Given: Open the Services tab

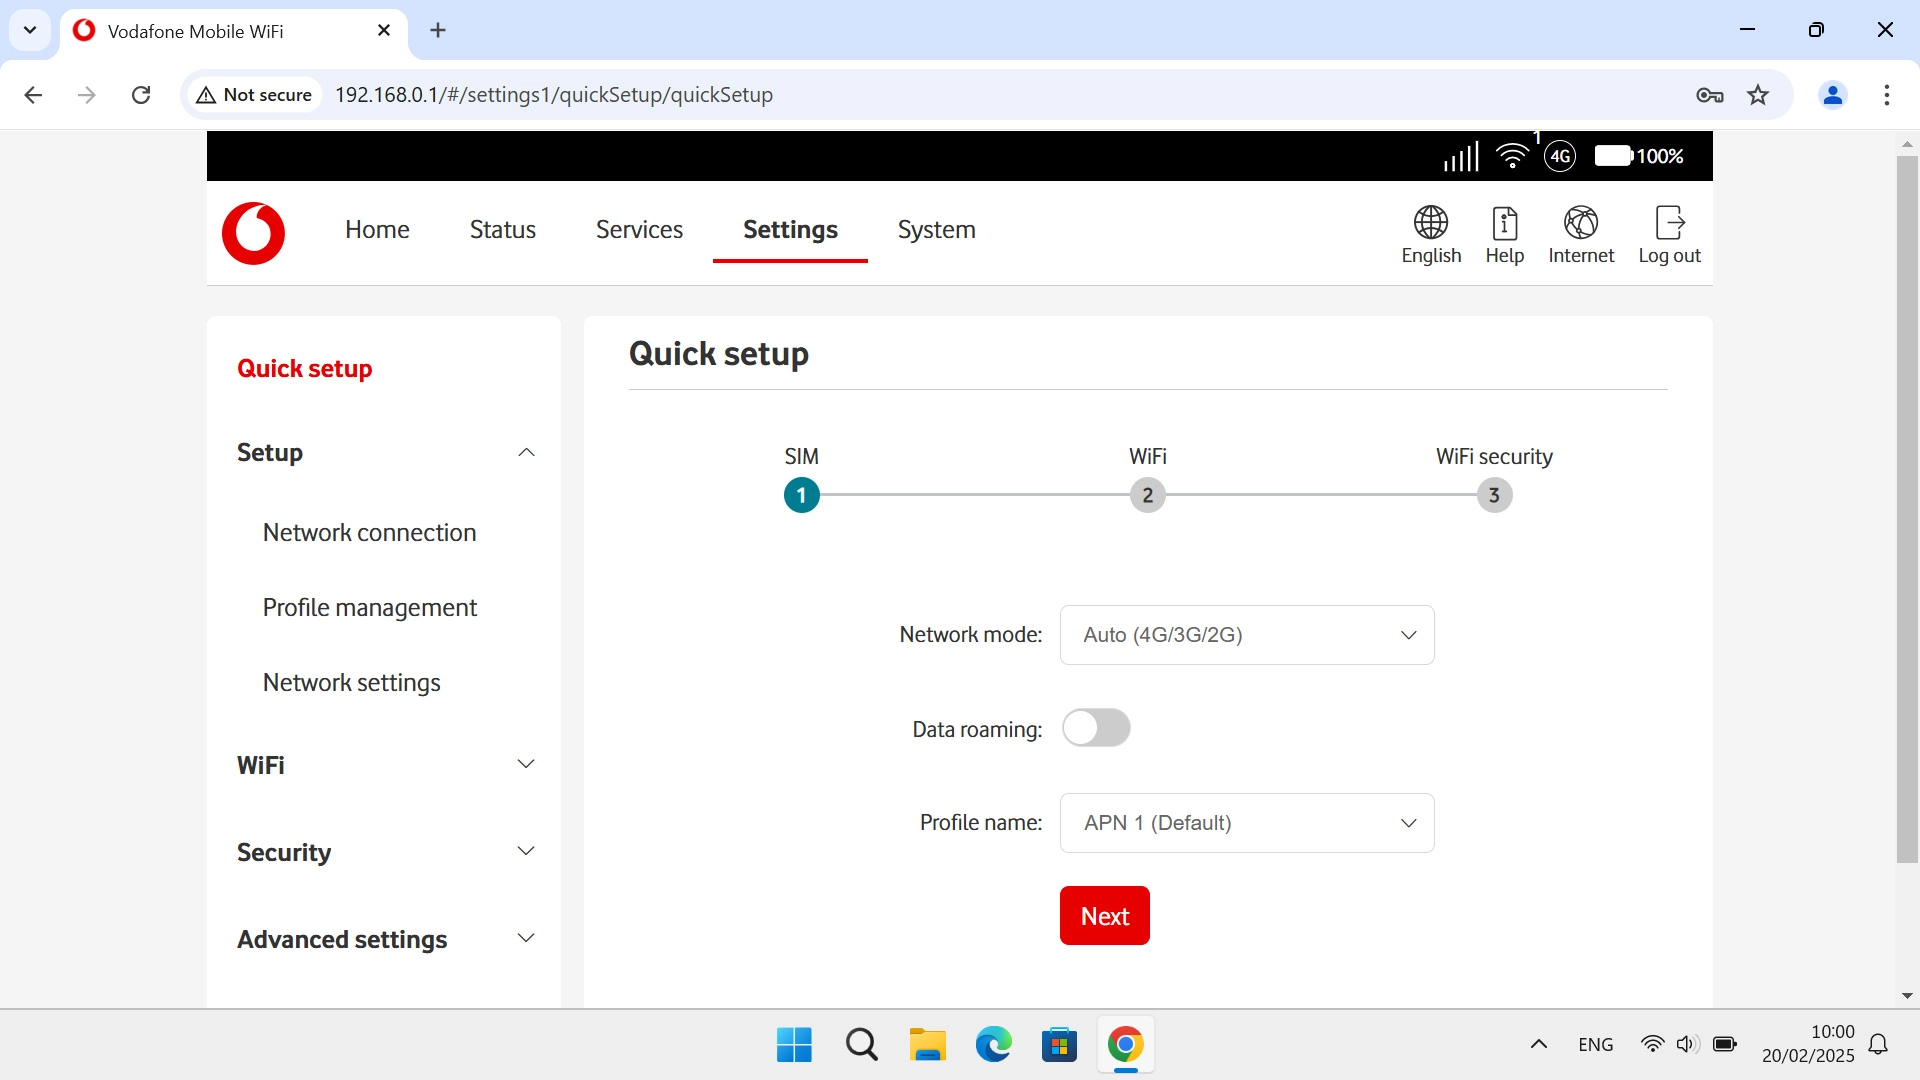Looking at the screenshot, I should [639, 230].
